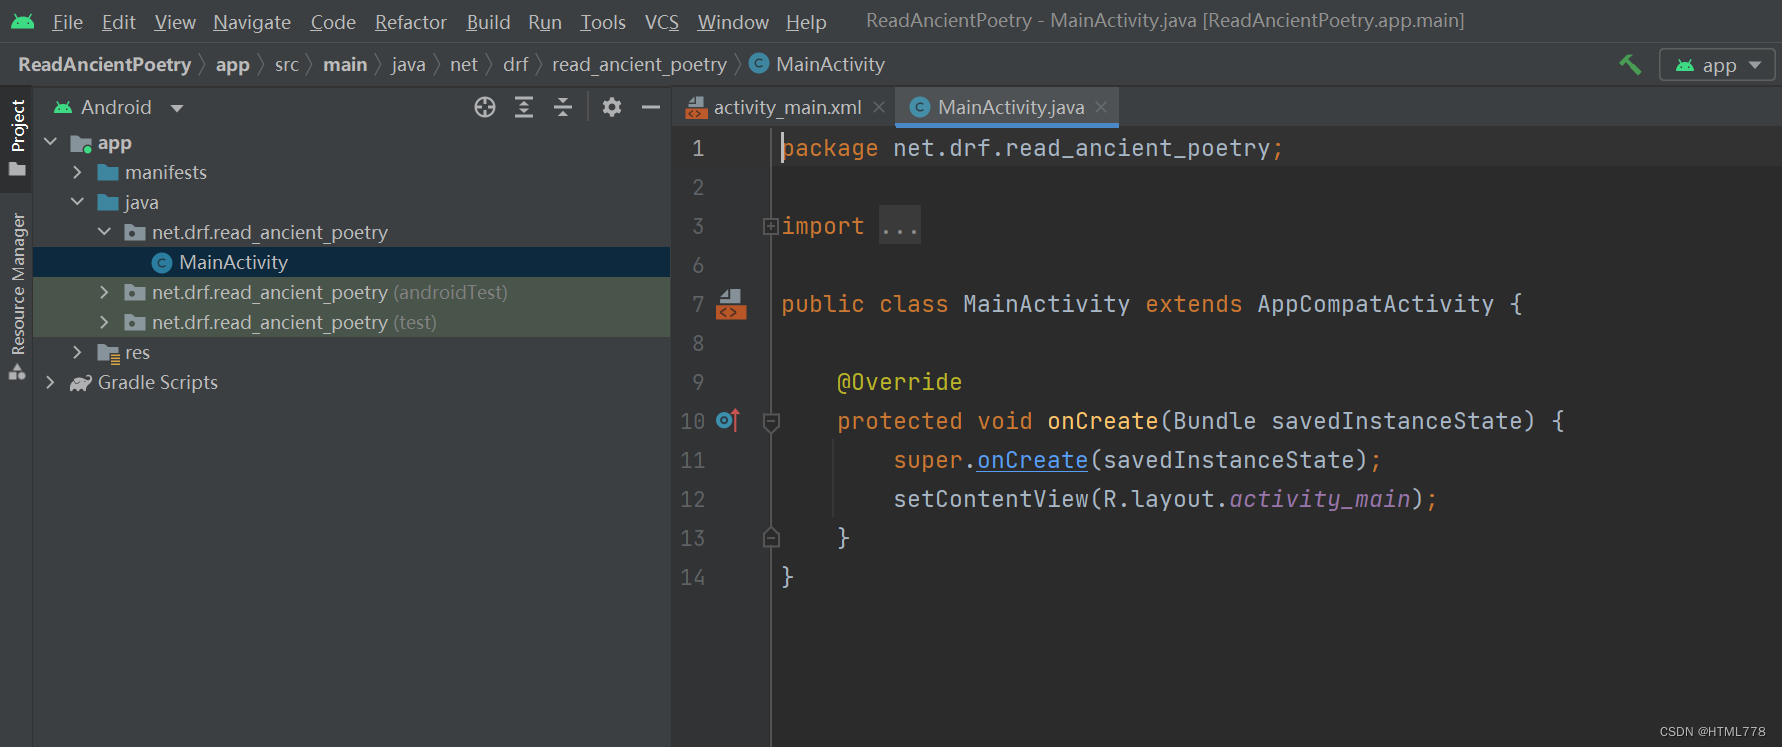Open the Navigate menu

coord(252,22)
